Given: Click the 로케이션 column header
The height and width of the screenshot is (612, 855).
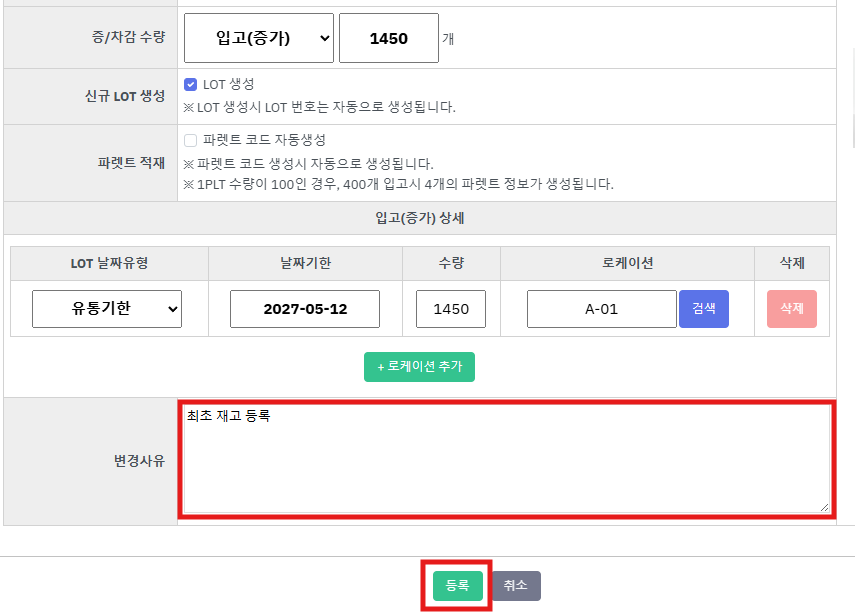Looking at the screenshot, I should [x=627, y=263].
